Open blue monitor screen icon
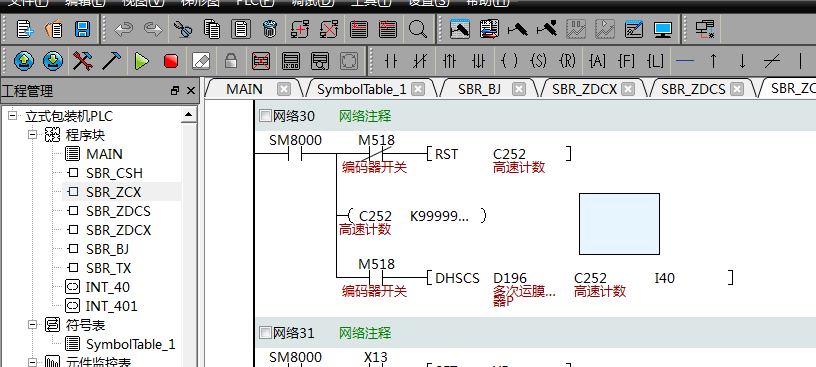Screen dimensions: 816x367 pyautogui.click(x=662, y=29)
